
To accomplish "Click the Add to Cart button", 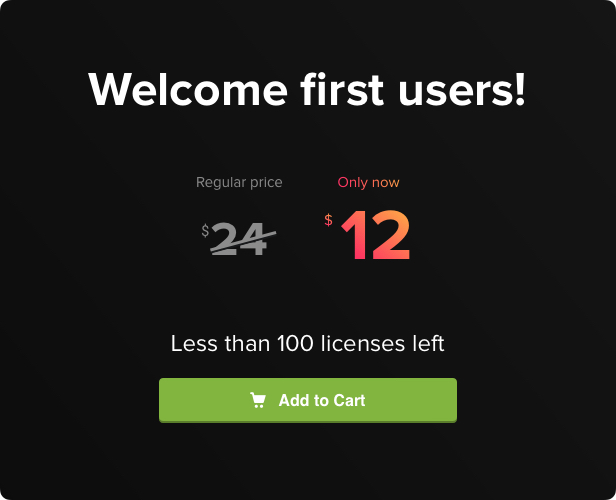I will (x=308, y=400).
